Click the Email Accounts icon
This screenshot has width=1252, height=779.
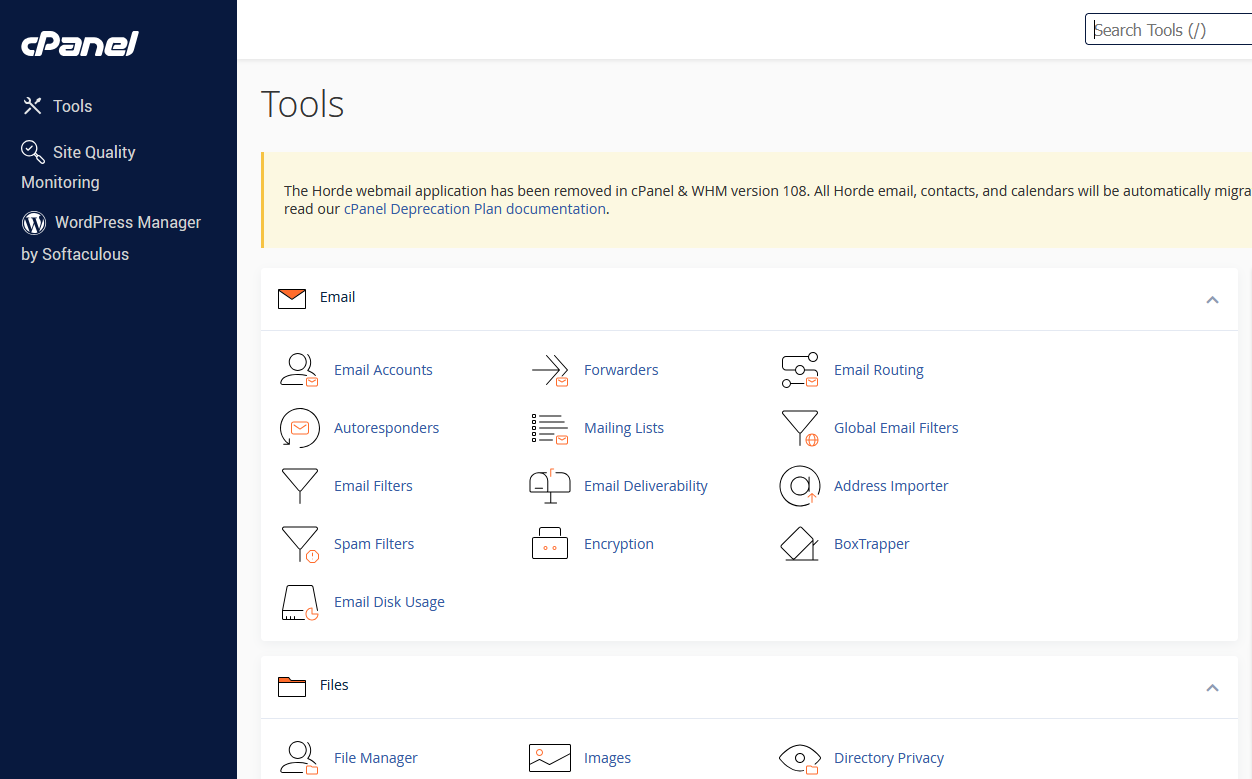299,370
